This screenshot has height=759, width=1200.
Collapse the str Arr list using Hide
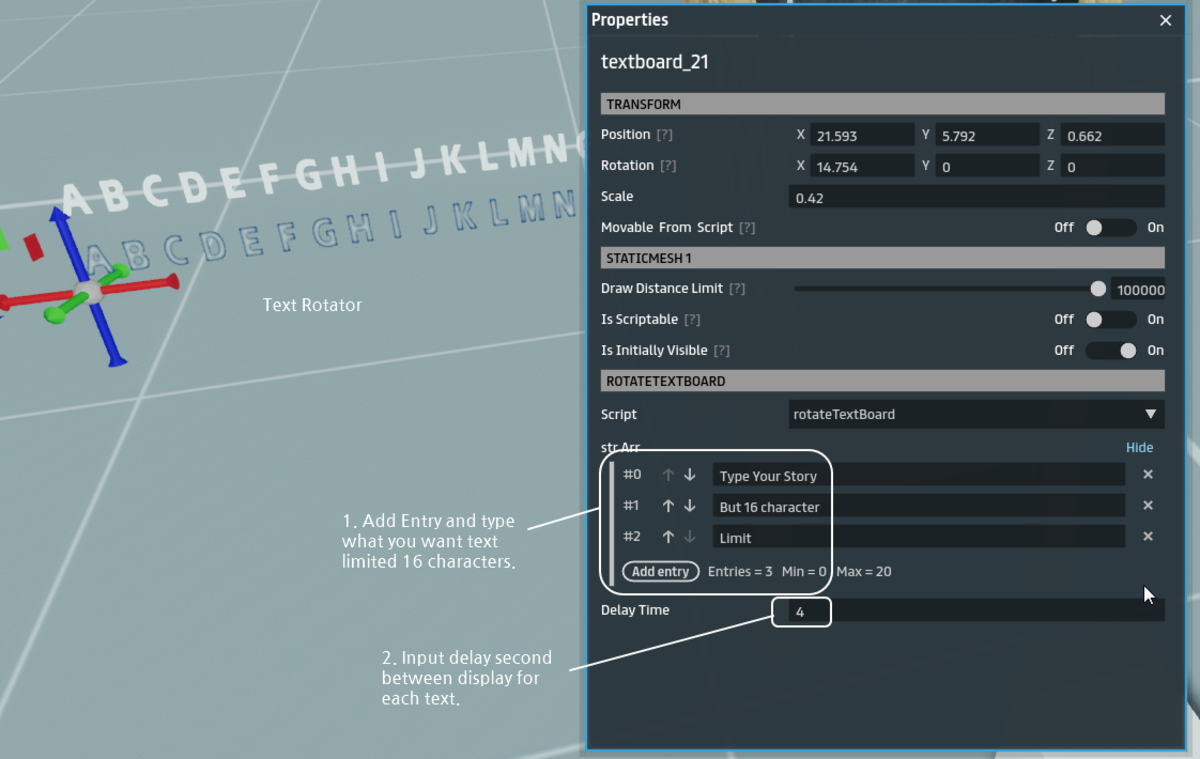pos(1139,447)
